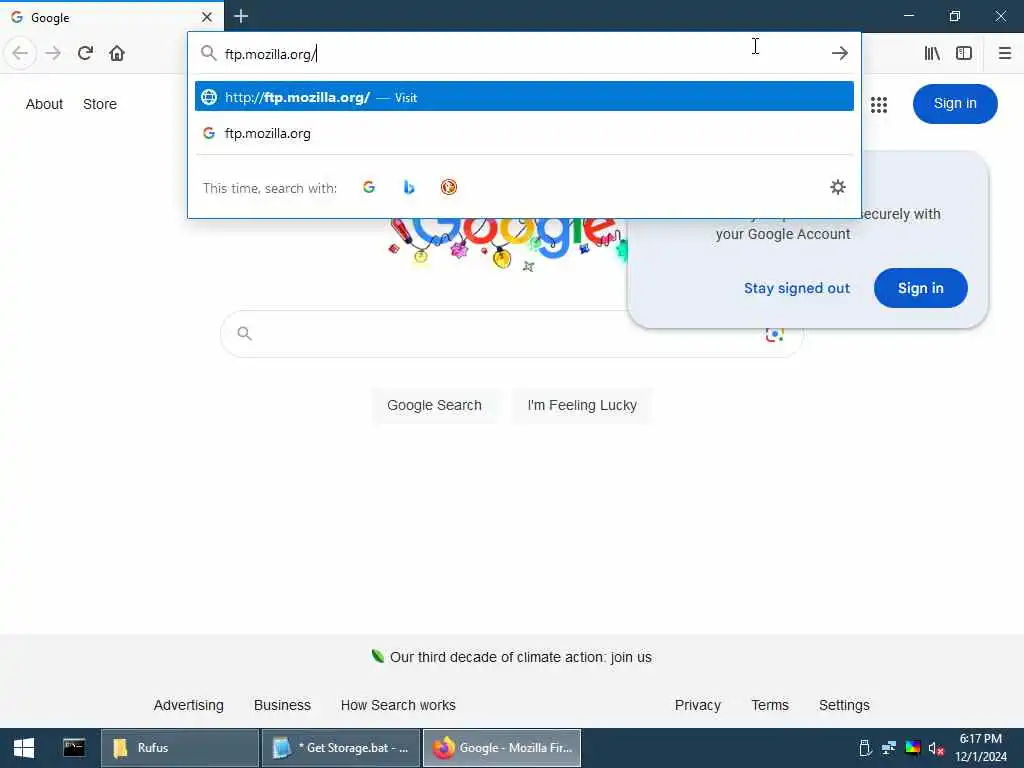
Task: Search this time with Google icon
Action: (x=369, y=187)
